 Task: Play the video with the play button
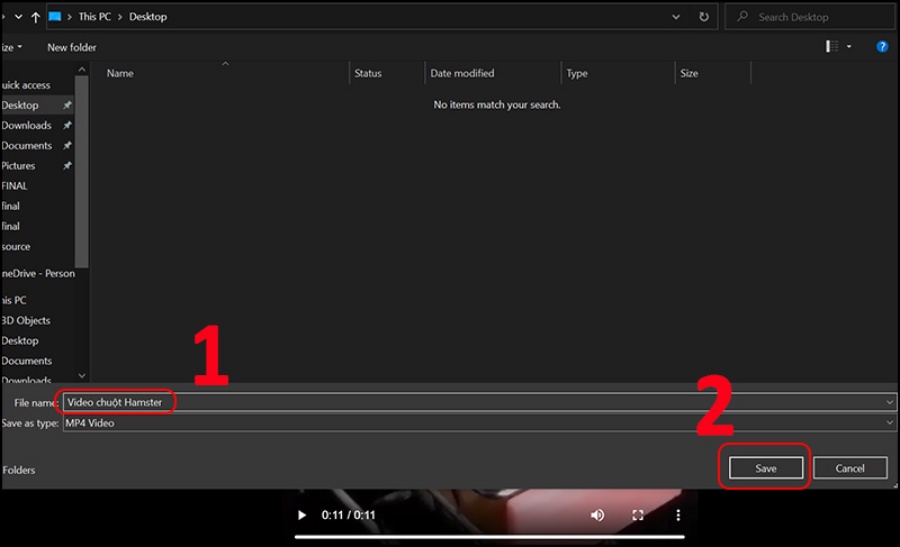coord(302,515)
